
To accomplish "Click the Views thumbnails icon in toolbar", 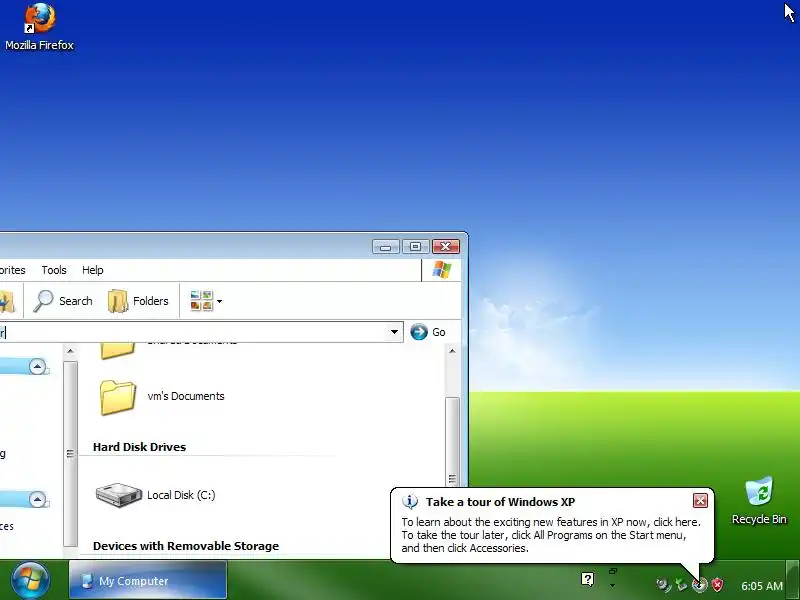I will (201, 301).
